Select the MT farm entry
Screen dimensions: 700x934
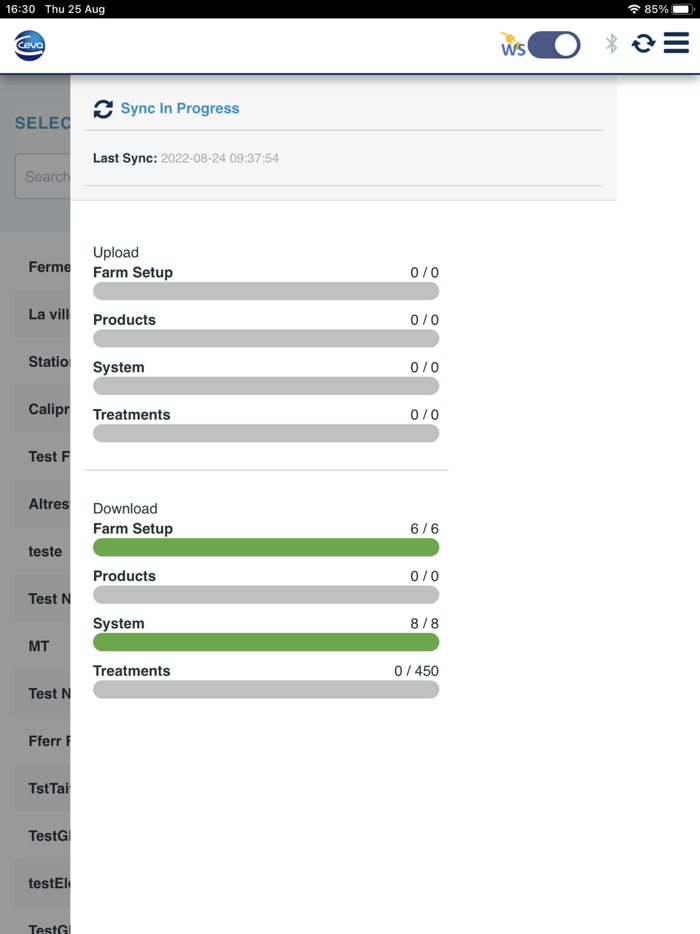pyautogui.click(x=39, y=646)
